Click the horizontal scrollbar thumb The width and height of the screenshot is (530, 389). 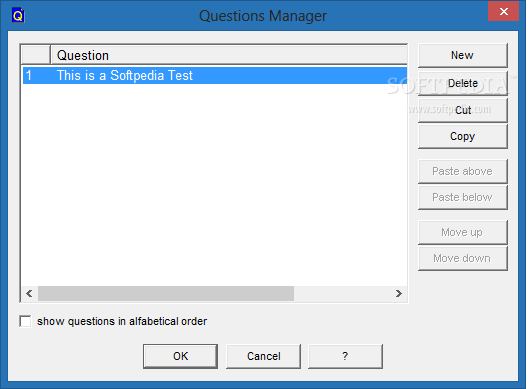166,293
